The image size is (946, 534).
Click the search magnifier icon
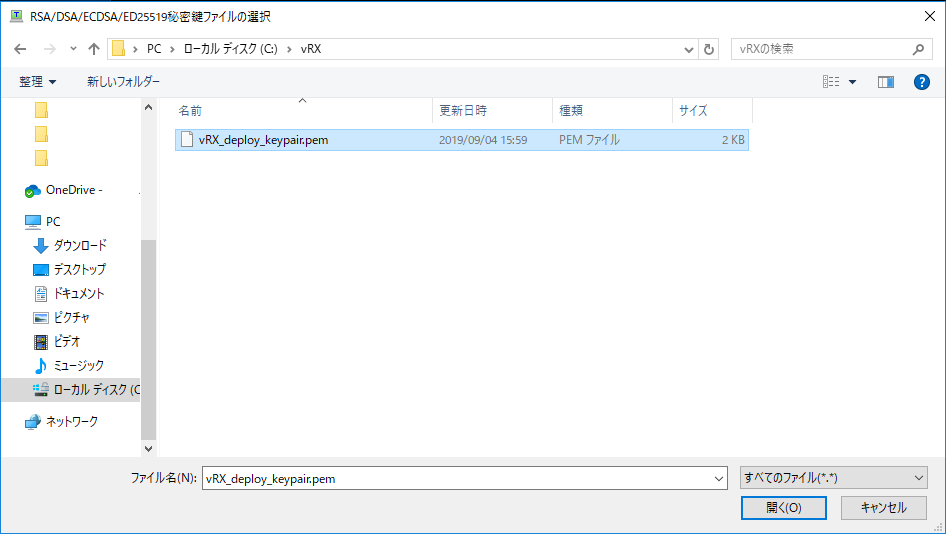[x=919, y=49]
